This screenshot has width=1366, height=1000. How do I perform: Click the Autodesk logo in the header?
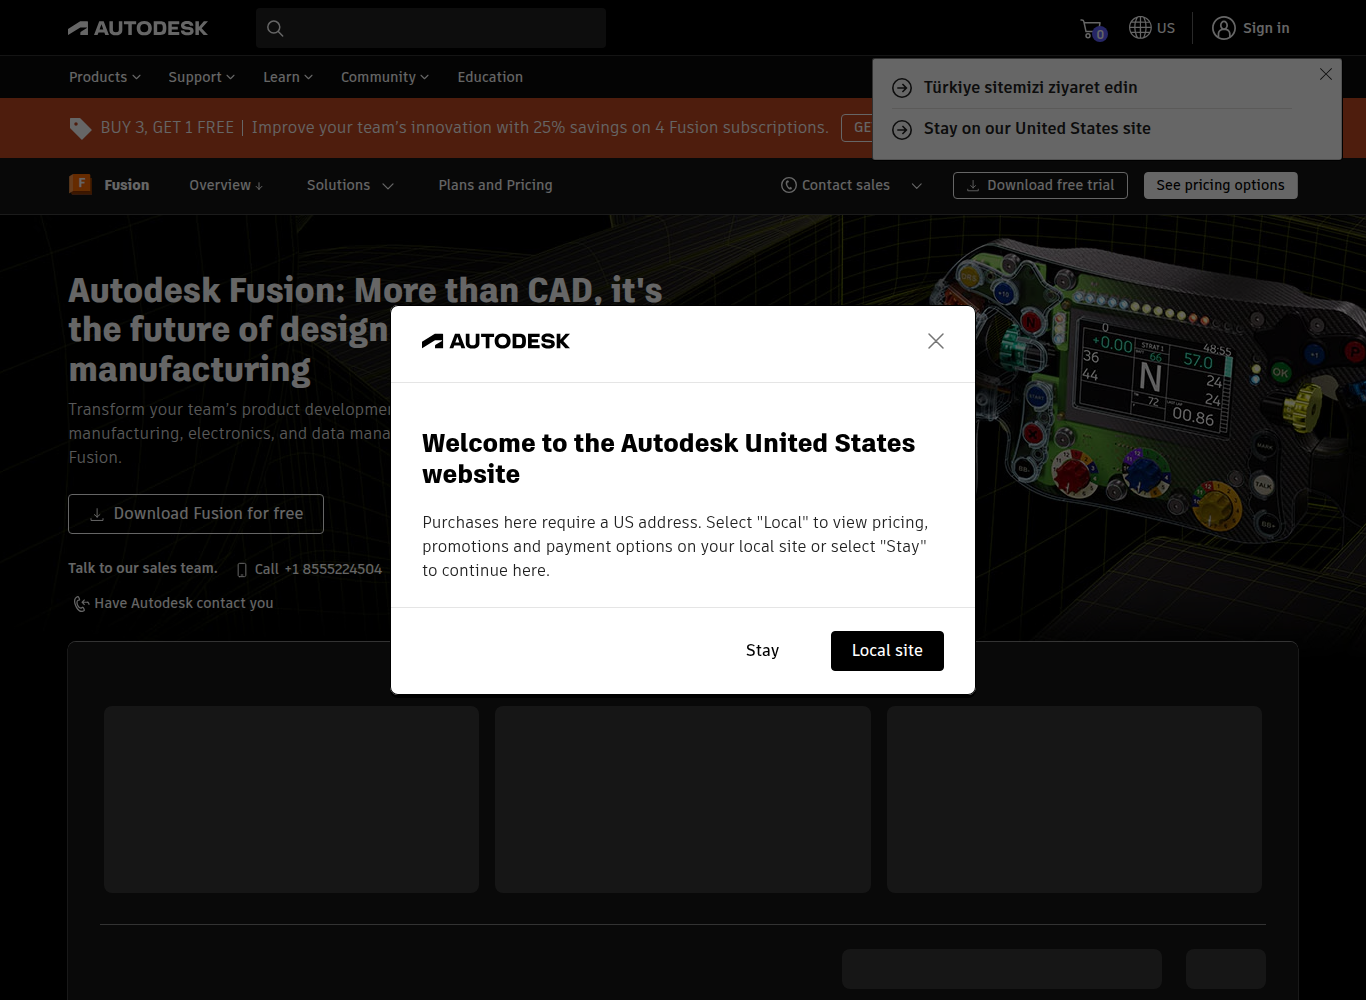(x=138, y=28)
